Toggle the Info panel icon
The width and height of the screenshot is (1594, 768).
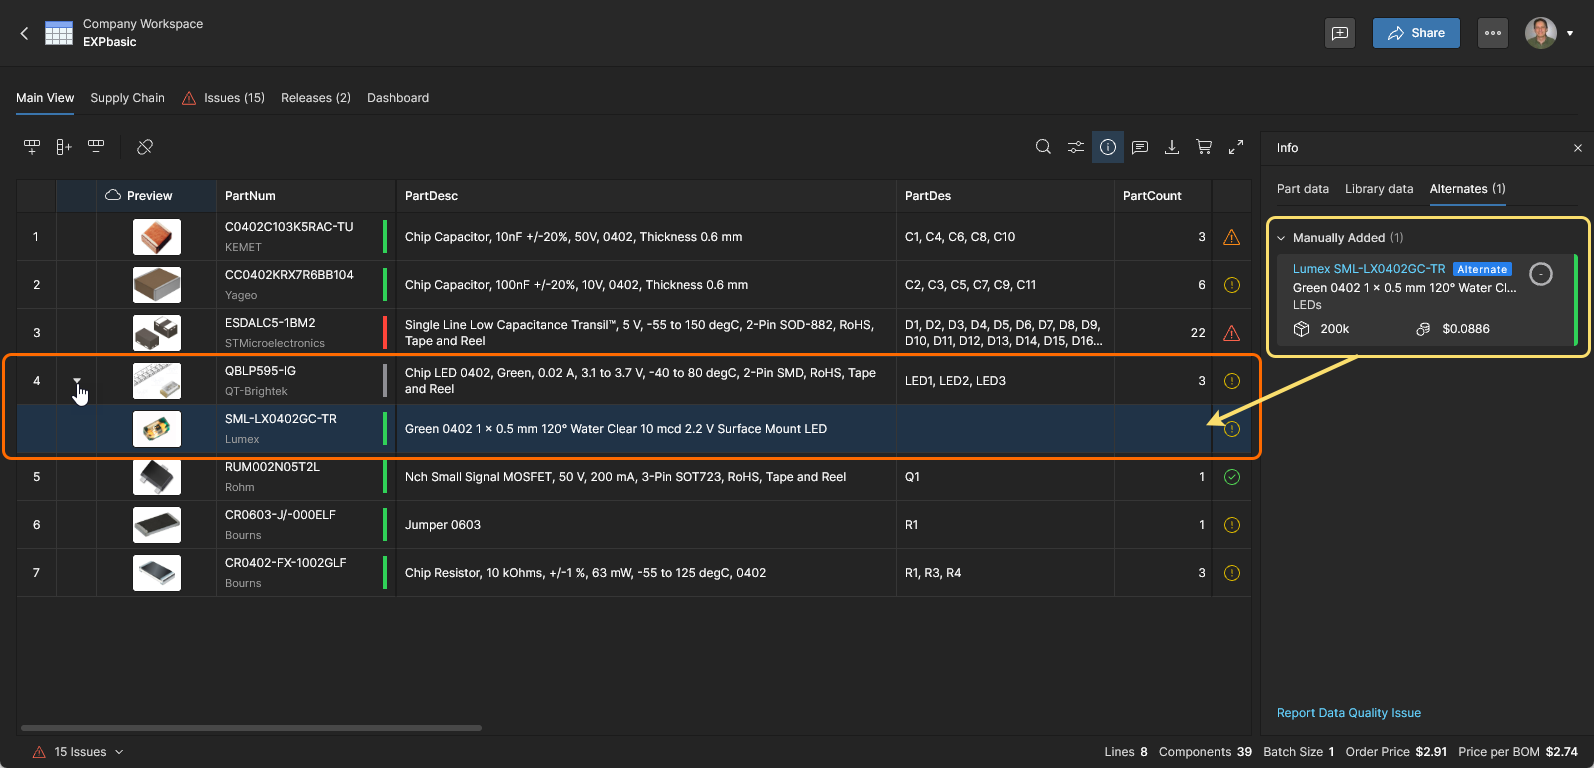[x=1108, y=147]
